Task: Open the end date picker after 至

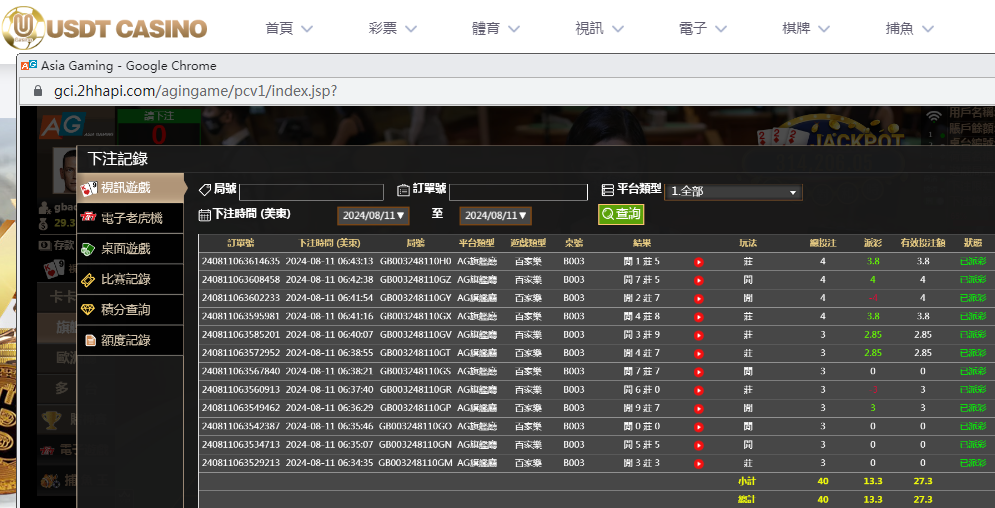Action: click(x=495, y=215)
